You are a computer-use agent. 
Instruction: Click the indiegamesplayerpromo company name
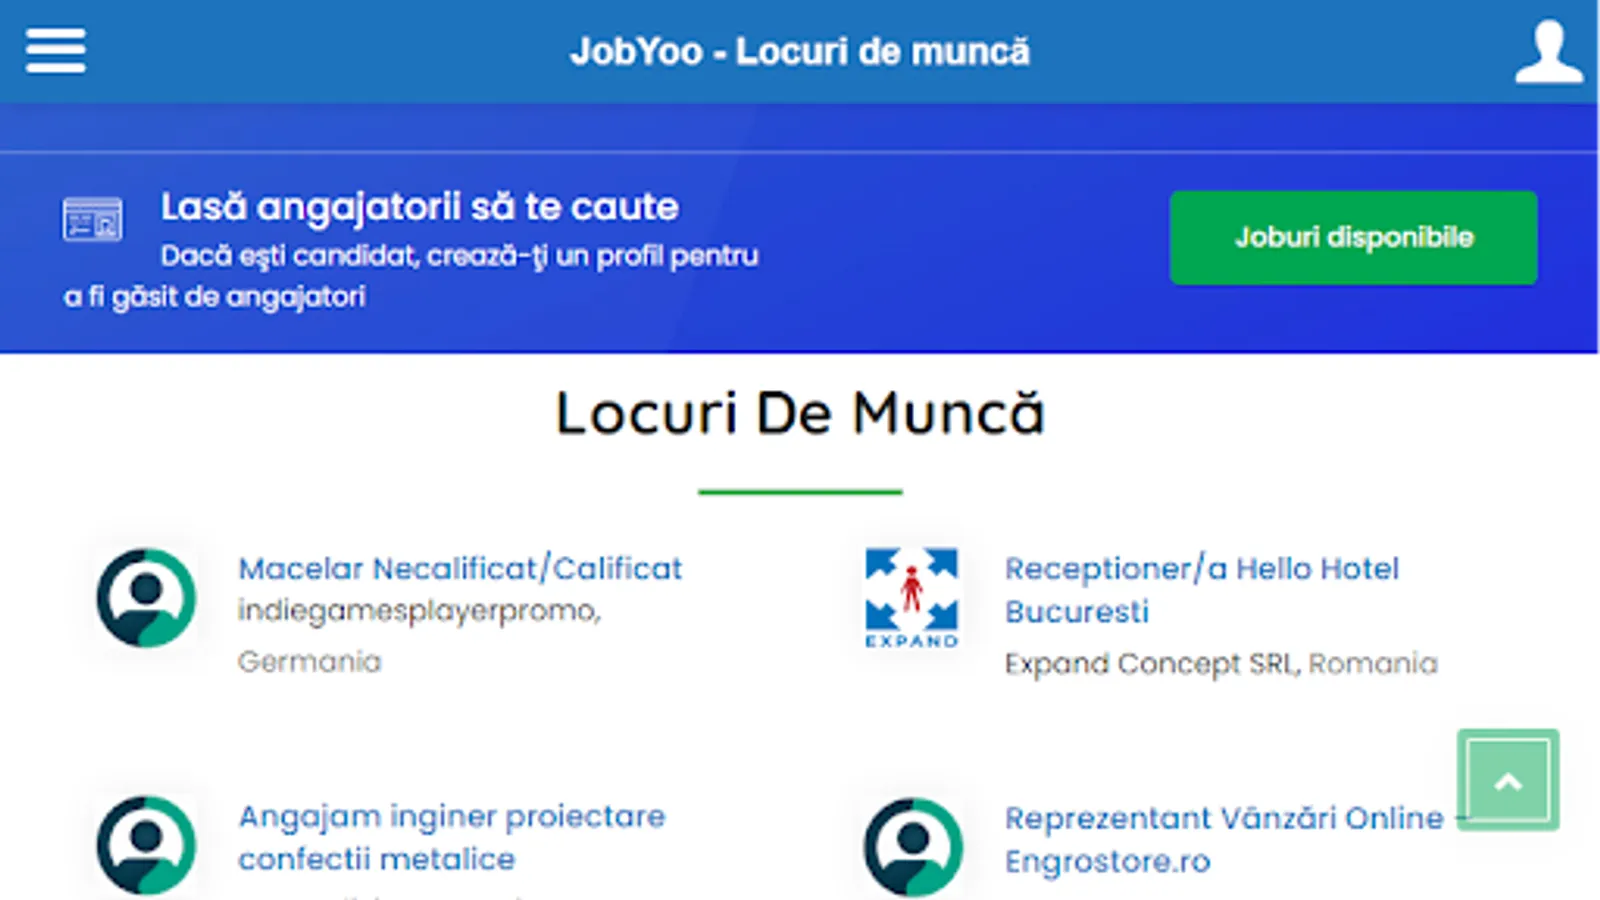pos(419,611)
